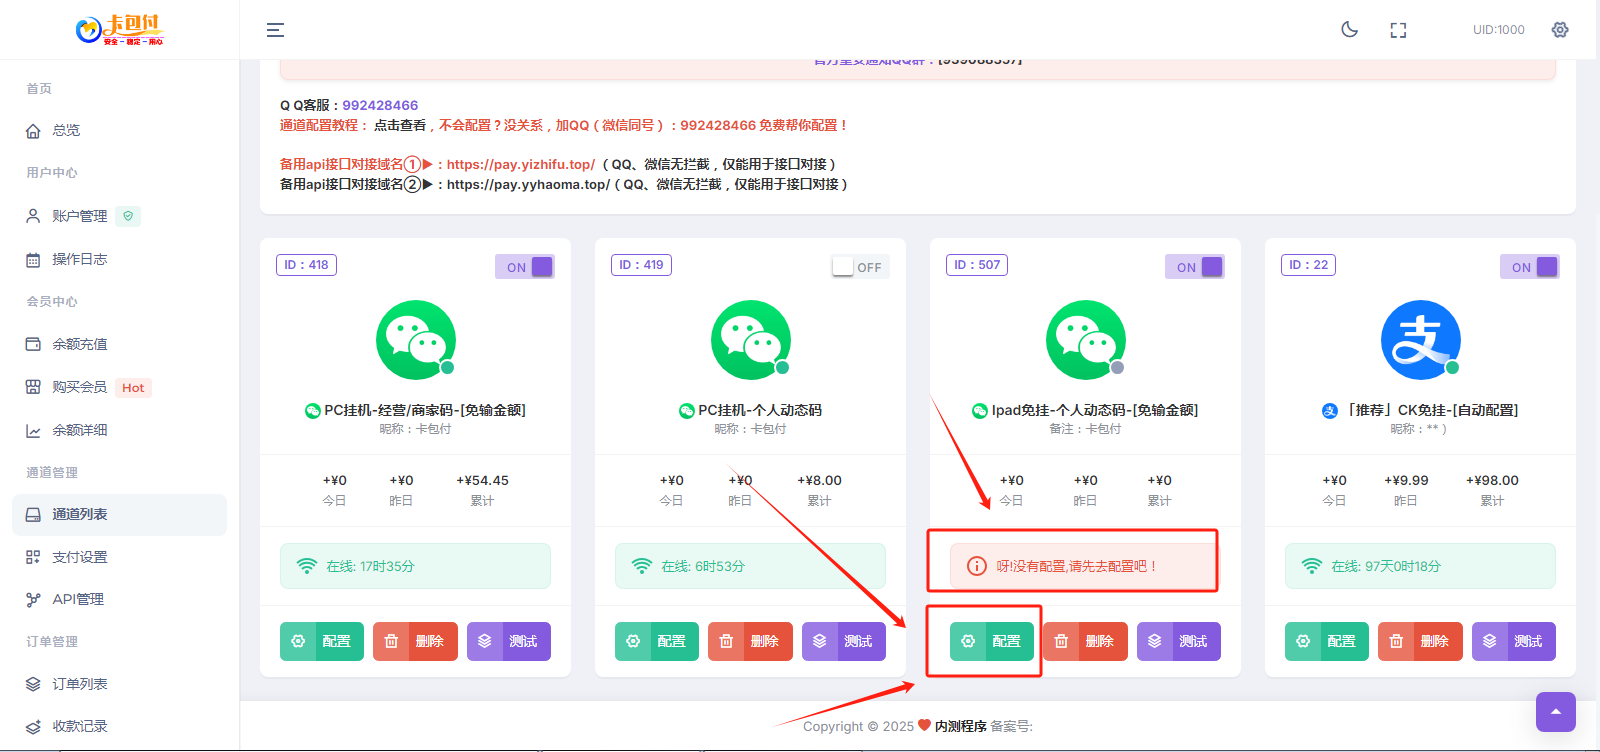Viewport: 1600px width, 752px height.
Task: Open settings using the top-right gear icon
Action: click(1560, 29)
